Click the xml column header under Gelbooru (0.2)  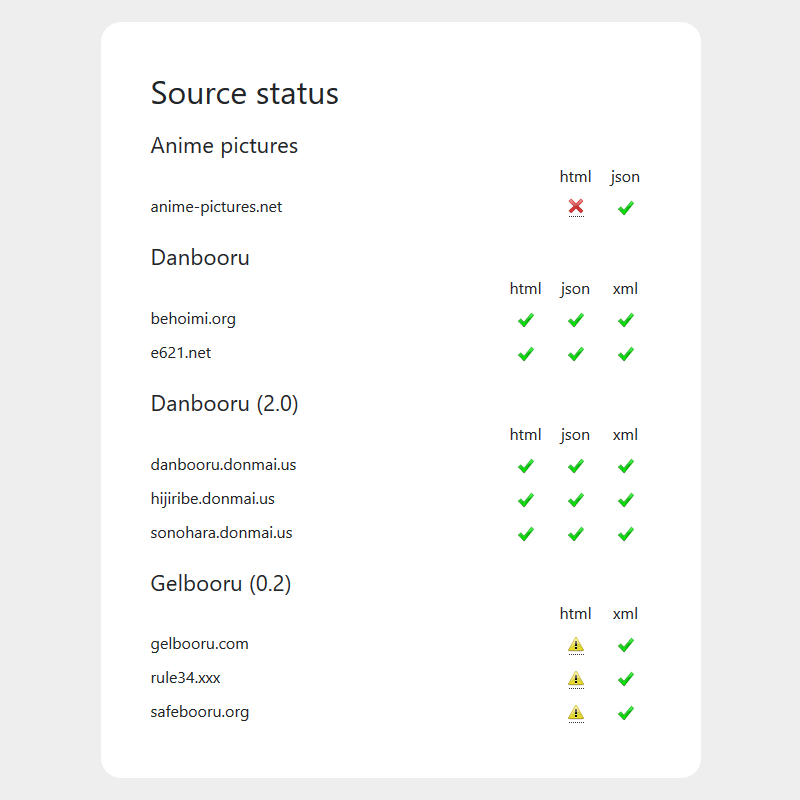(626, 614)
